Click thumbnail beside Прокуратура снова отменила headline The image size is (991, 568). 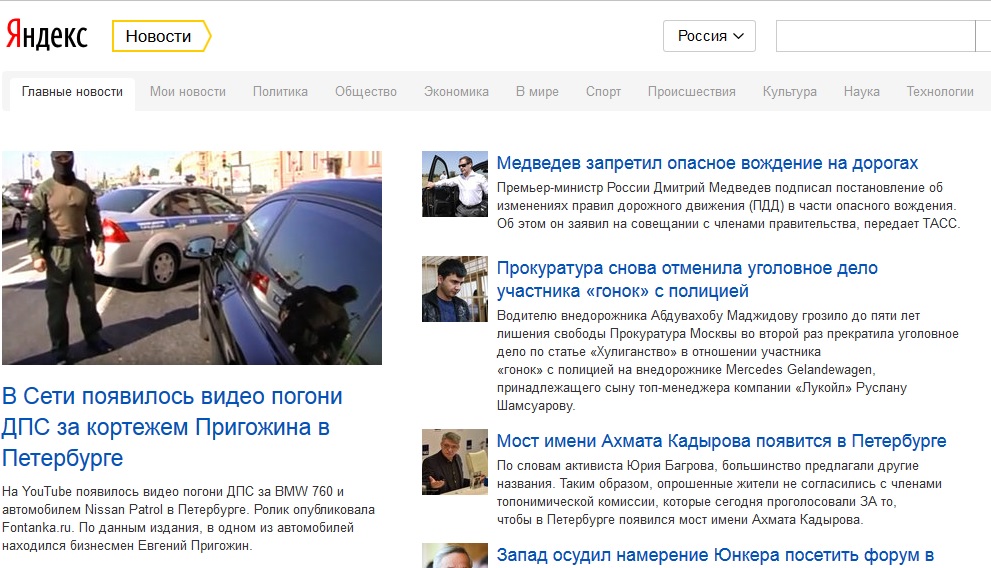pyautogui.click(x=454, y=289)
